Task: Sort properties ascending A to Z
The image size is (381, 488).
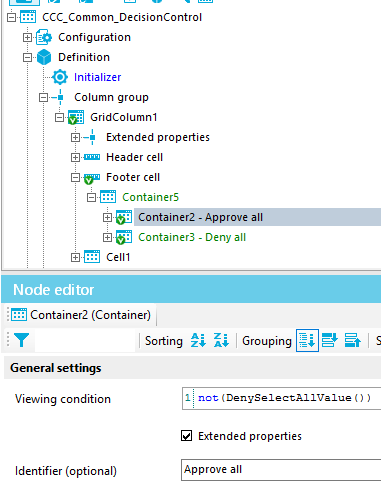Action: pos(198,340)
